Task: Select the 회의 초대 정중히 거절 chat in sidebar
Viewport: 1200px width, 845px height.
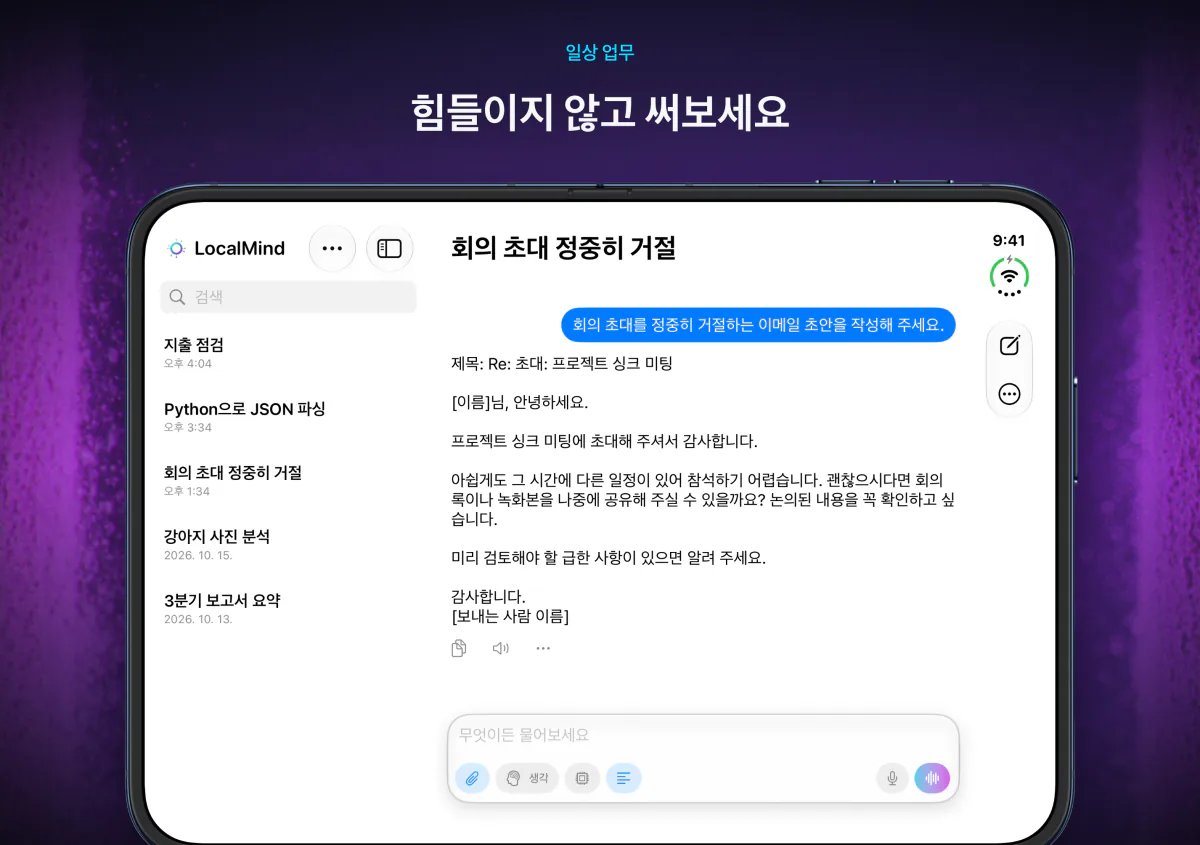Action: (288, 481)
